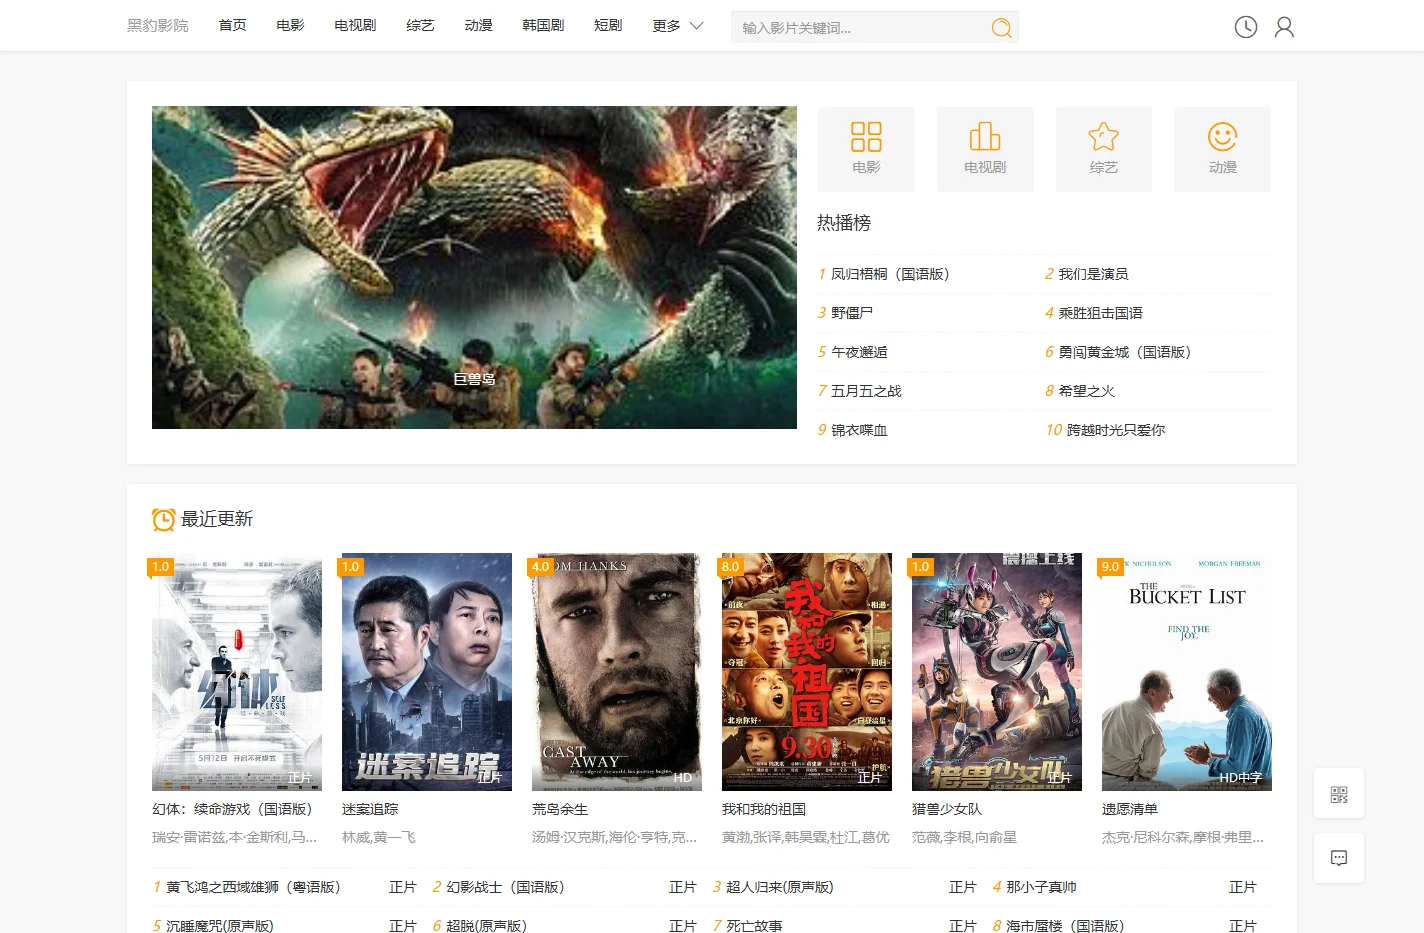Open list item 海市蜃楼（国语版）

tap(1065, 926)
